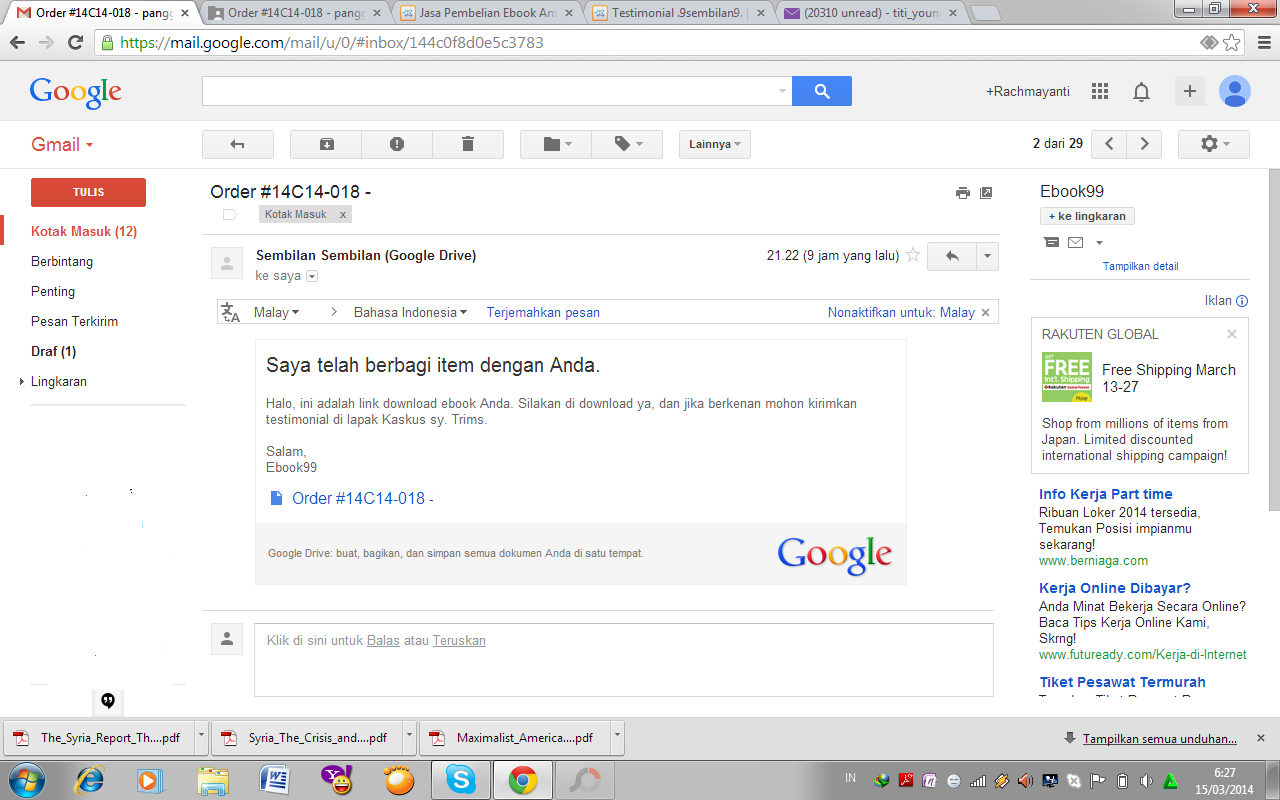Click the Teruskan forward link
The width and height of the screenshot is (1280, 800).
[x=459, y=640]
